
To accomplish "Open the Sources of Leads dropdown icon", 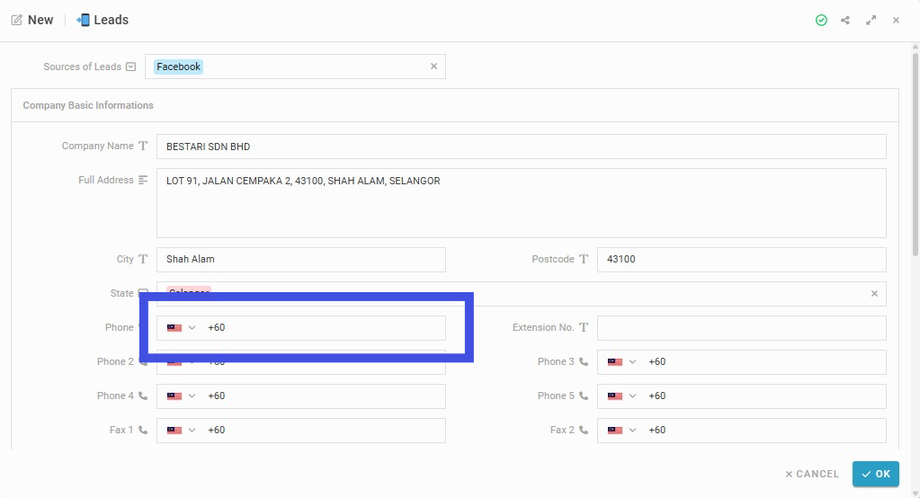I will (x=131, y=67).
